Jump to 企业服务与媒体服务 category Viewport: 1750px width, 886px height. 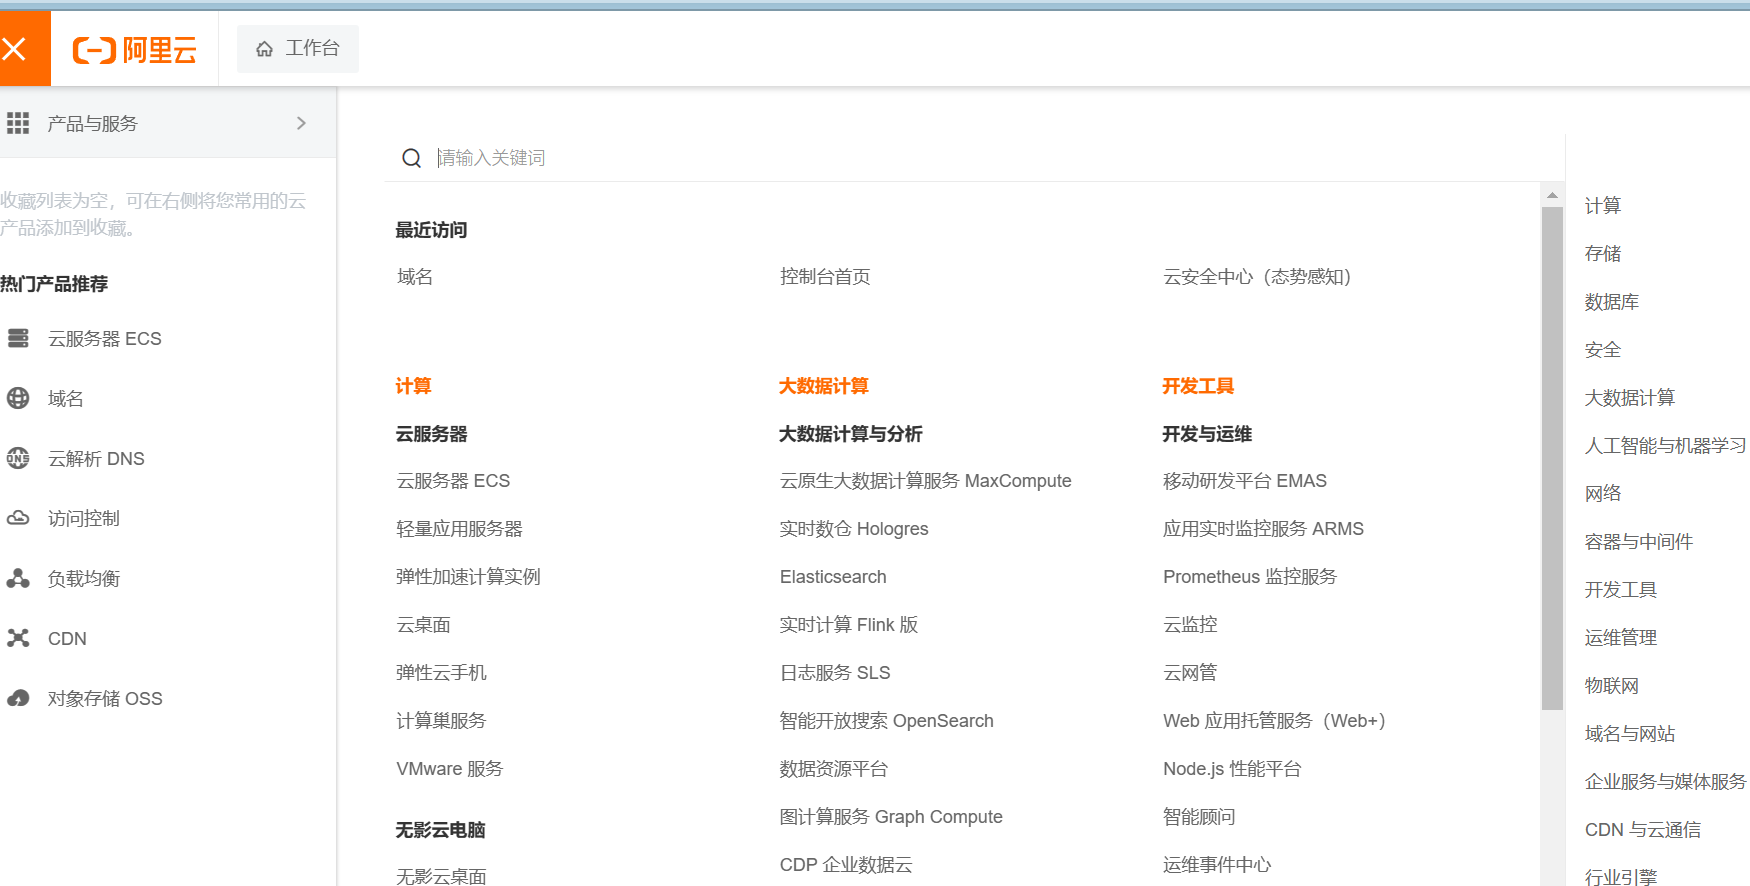coord(1666,782)
